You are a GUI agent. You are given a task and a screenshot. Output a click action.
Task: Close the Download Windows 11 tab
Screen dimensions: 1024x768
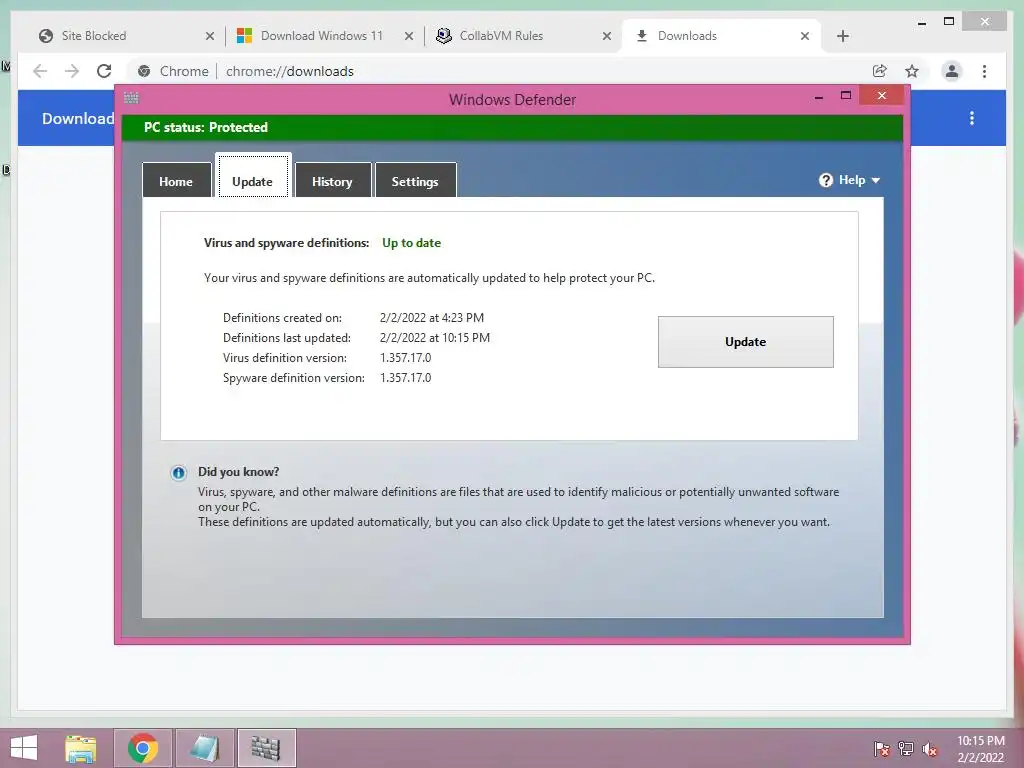pyautogui.click(x=409, y=37)
